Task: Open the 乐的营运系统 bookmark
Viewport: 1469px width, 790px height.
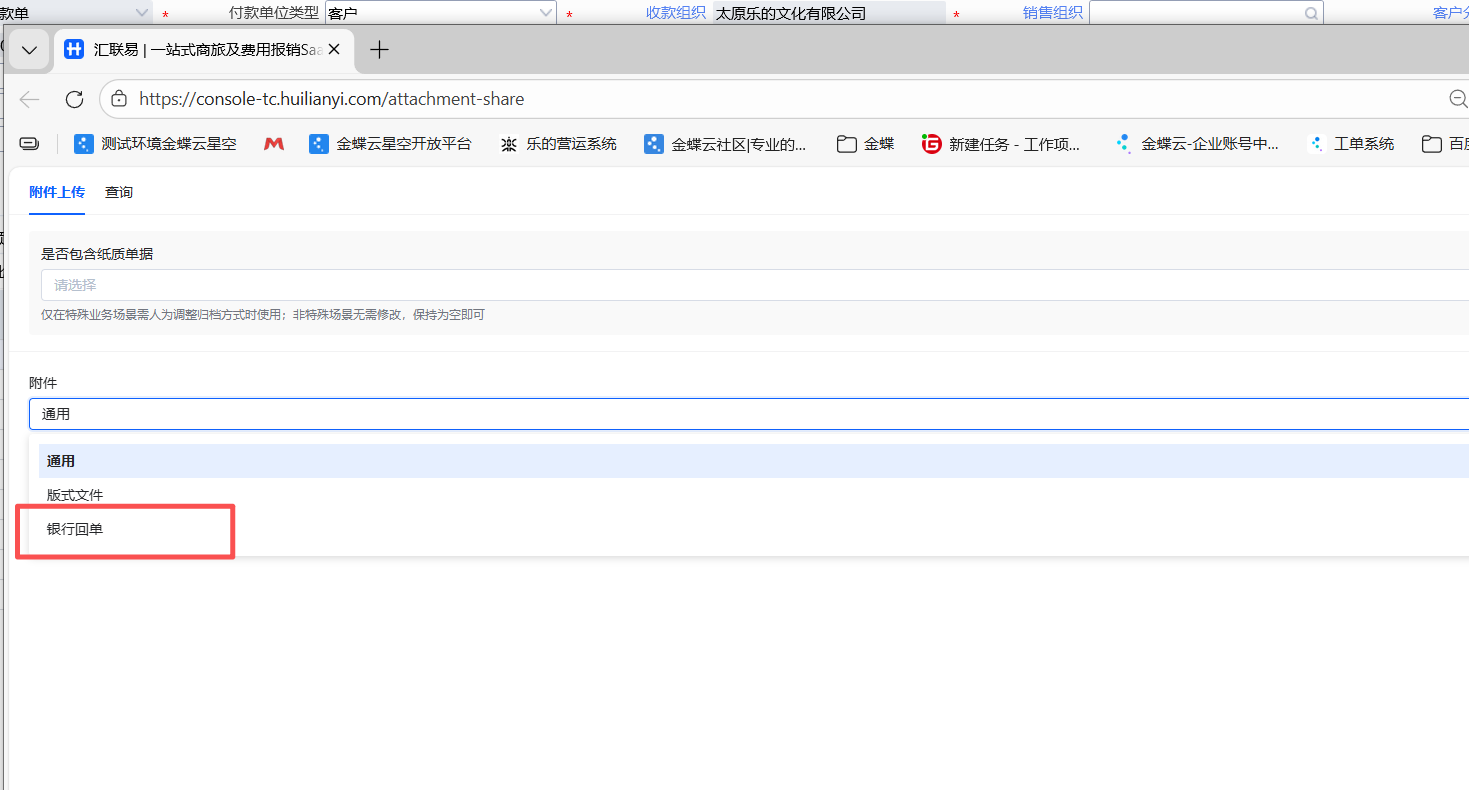Action: pyautogui.click(x=559, y=144)
